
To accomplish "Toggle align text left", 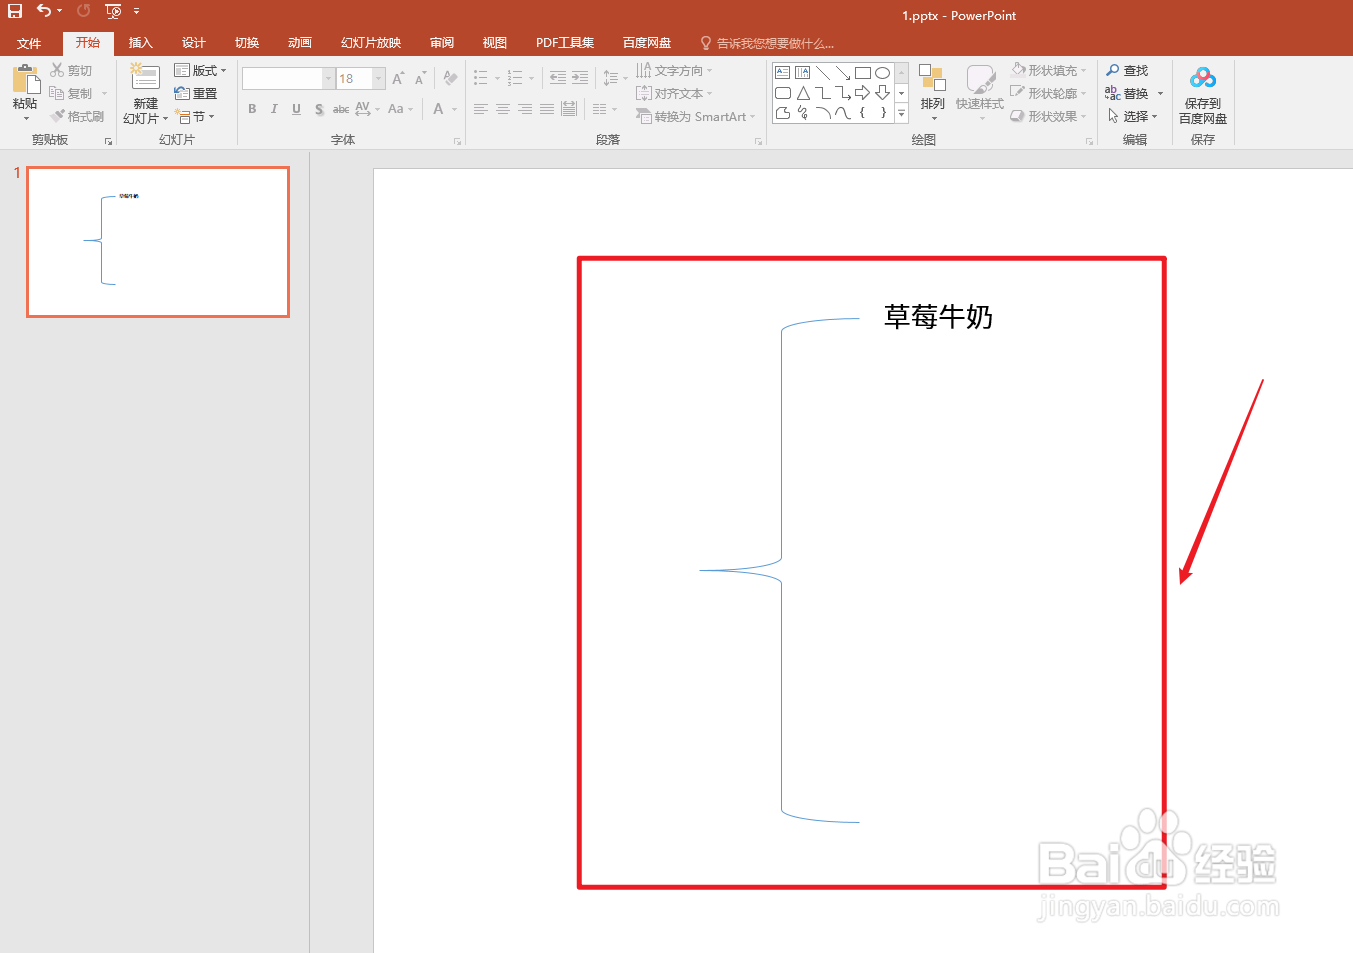I will 481,109.
